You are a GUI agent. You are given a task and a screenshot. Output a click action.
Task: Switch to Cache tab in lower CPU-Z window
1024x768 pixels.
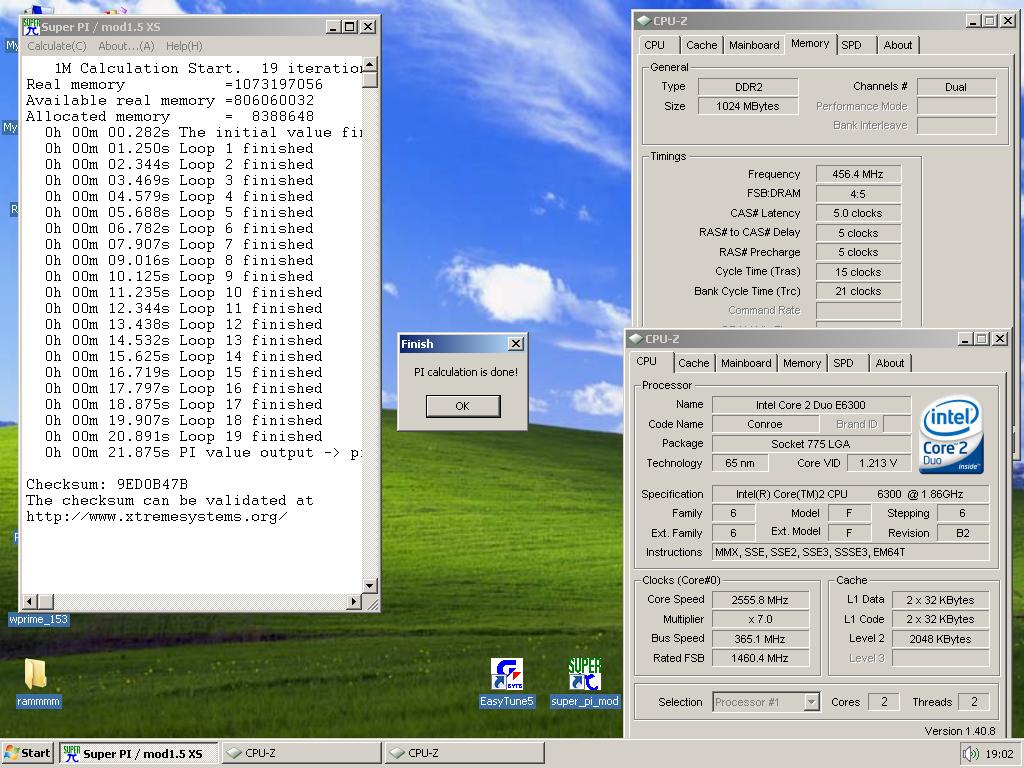click(x=694, y=363)
